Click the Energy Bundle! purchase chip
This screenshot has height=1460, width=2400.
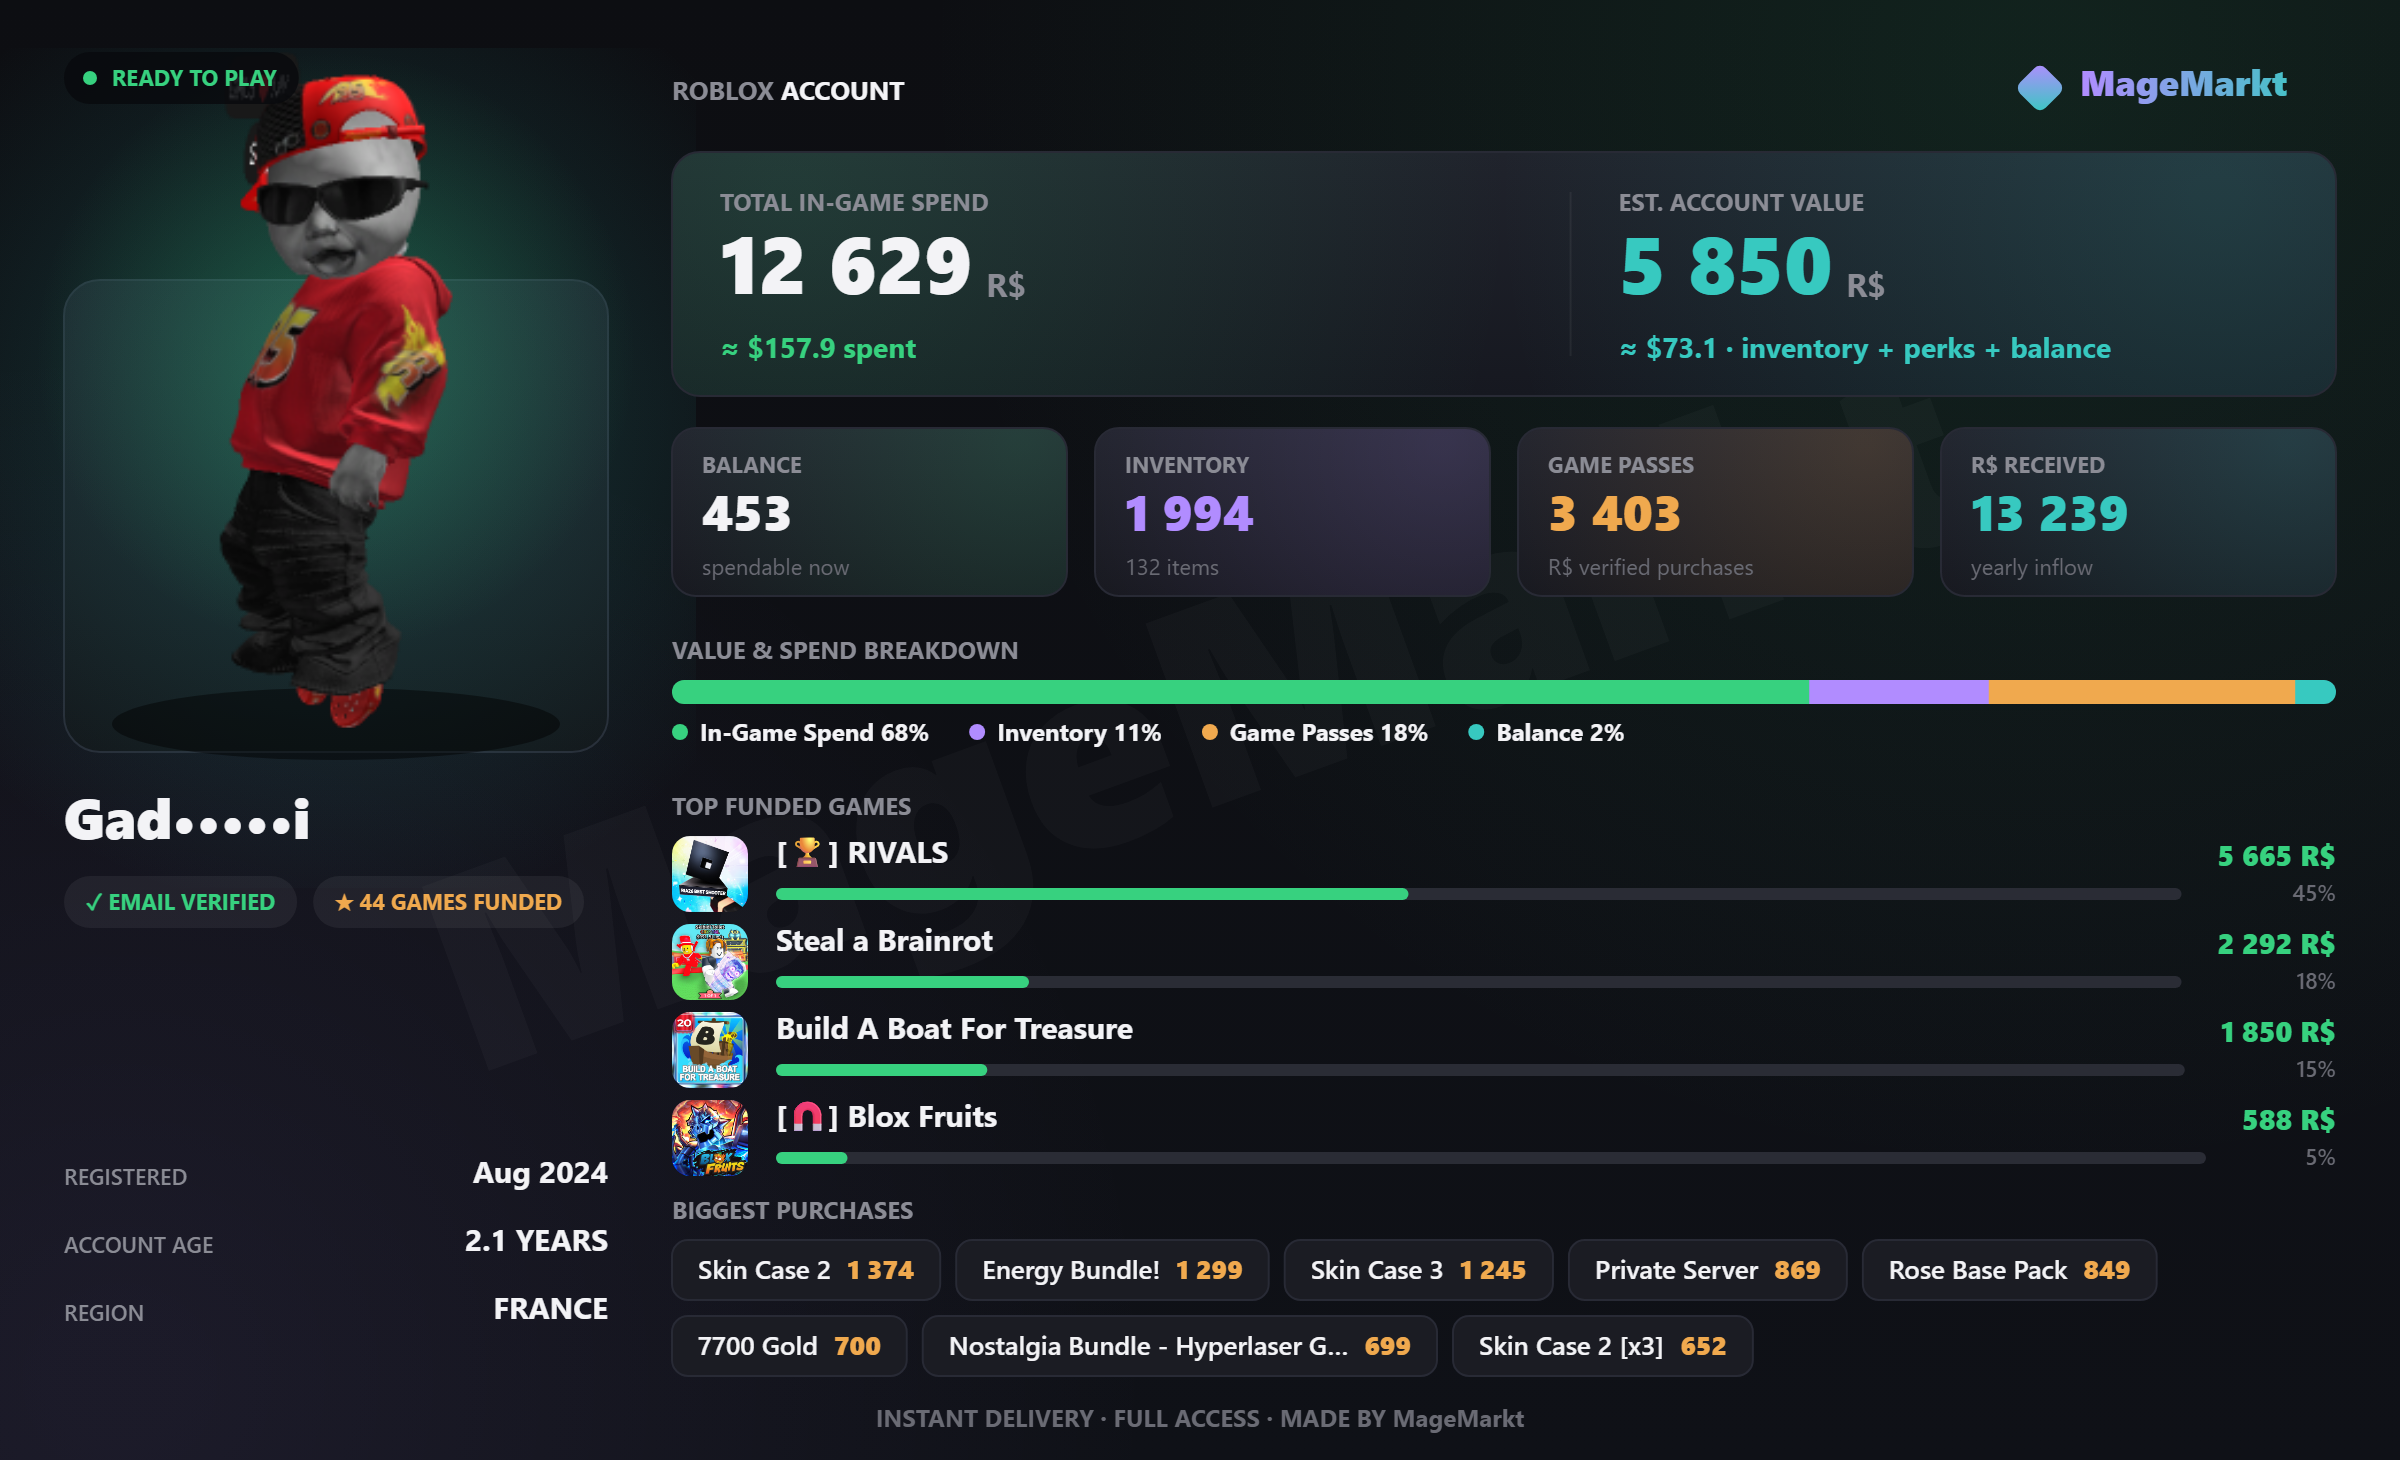click(1112, 1270)
